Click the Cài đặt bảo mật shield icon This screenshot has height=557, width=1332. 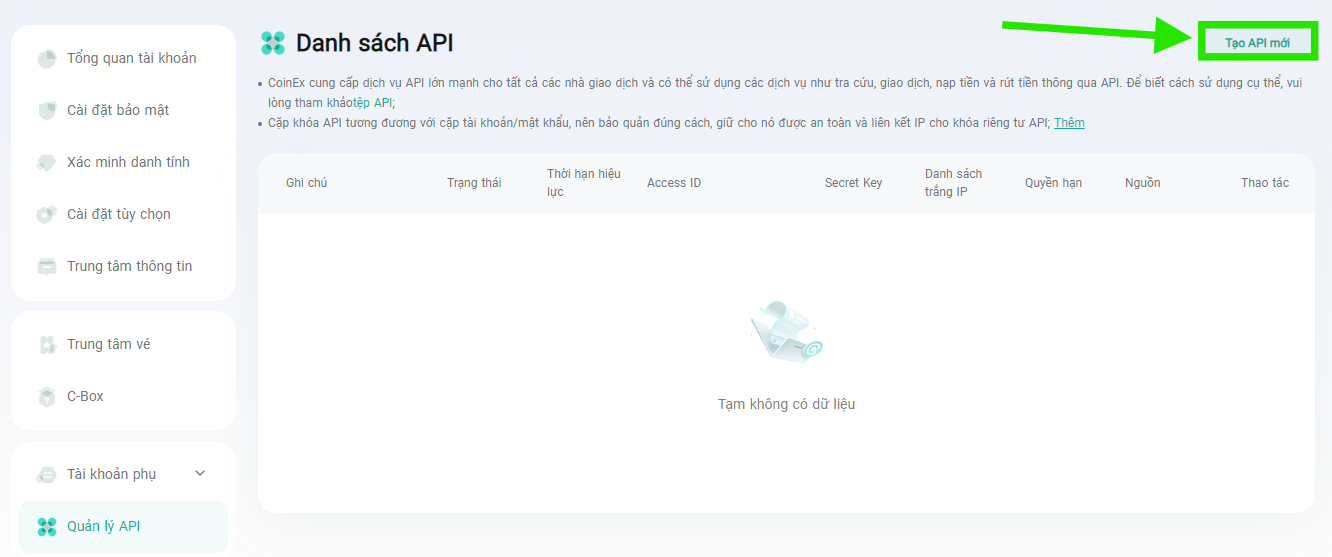click(47, 110)
